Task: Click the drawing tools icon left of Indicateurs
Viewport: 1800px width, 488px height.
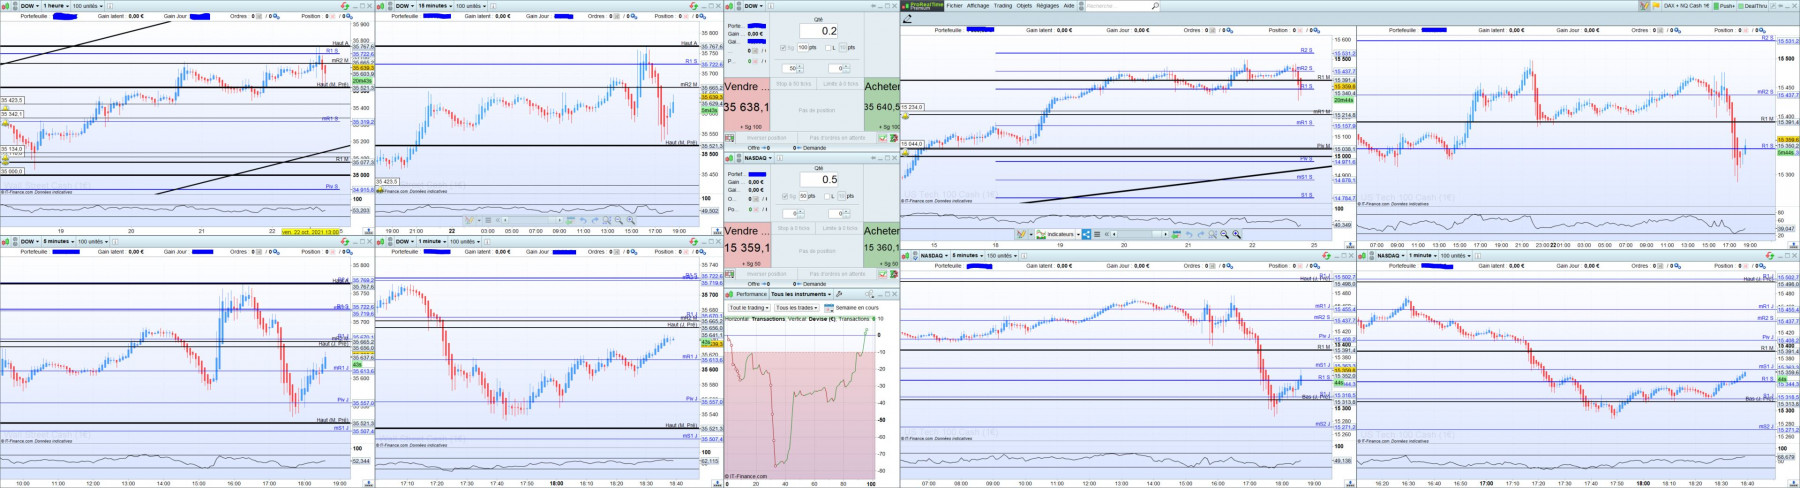Action: coord(1021,234)
